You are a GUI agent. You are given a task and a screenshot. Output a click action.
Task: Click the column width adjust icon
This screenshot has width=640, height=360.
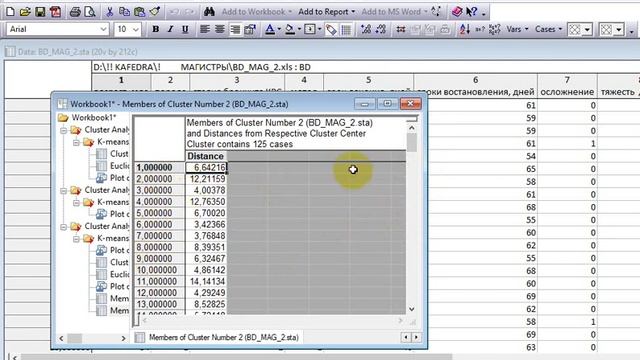point(401,29)
